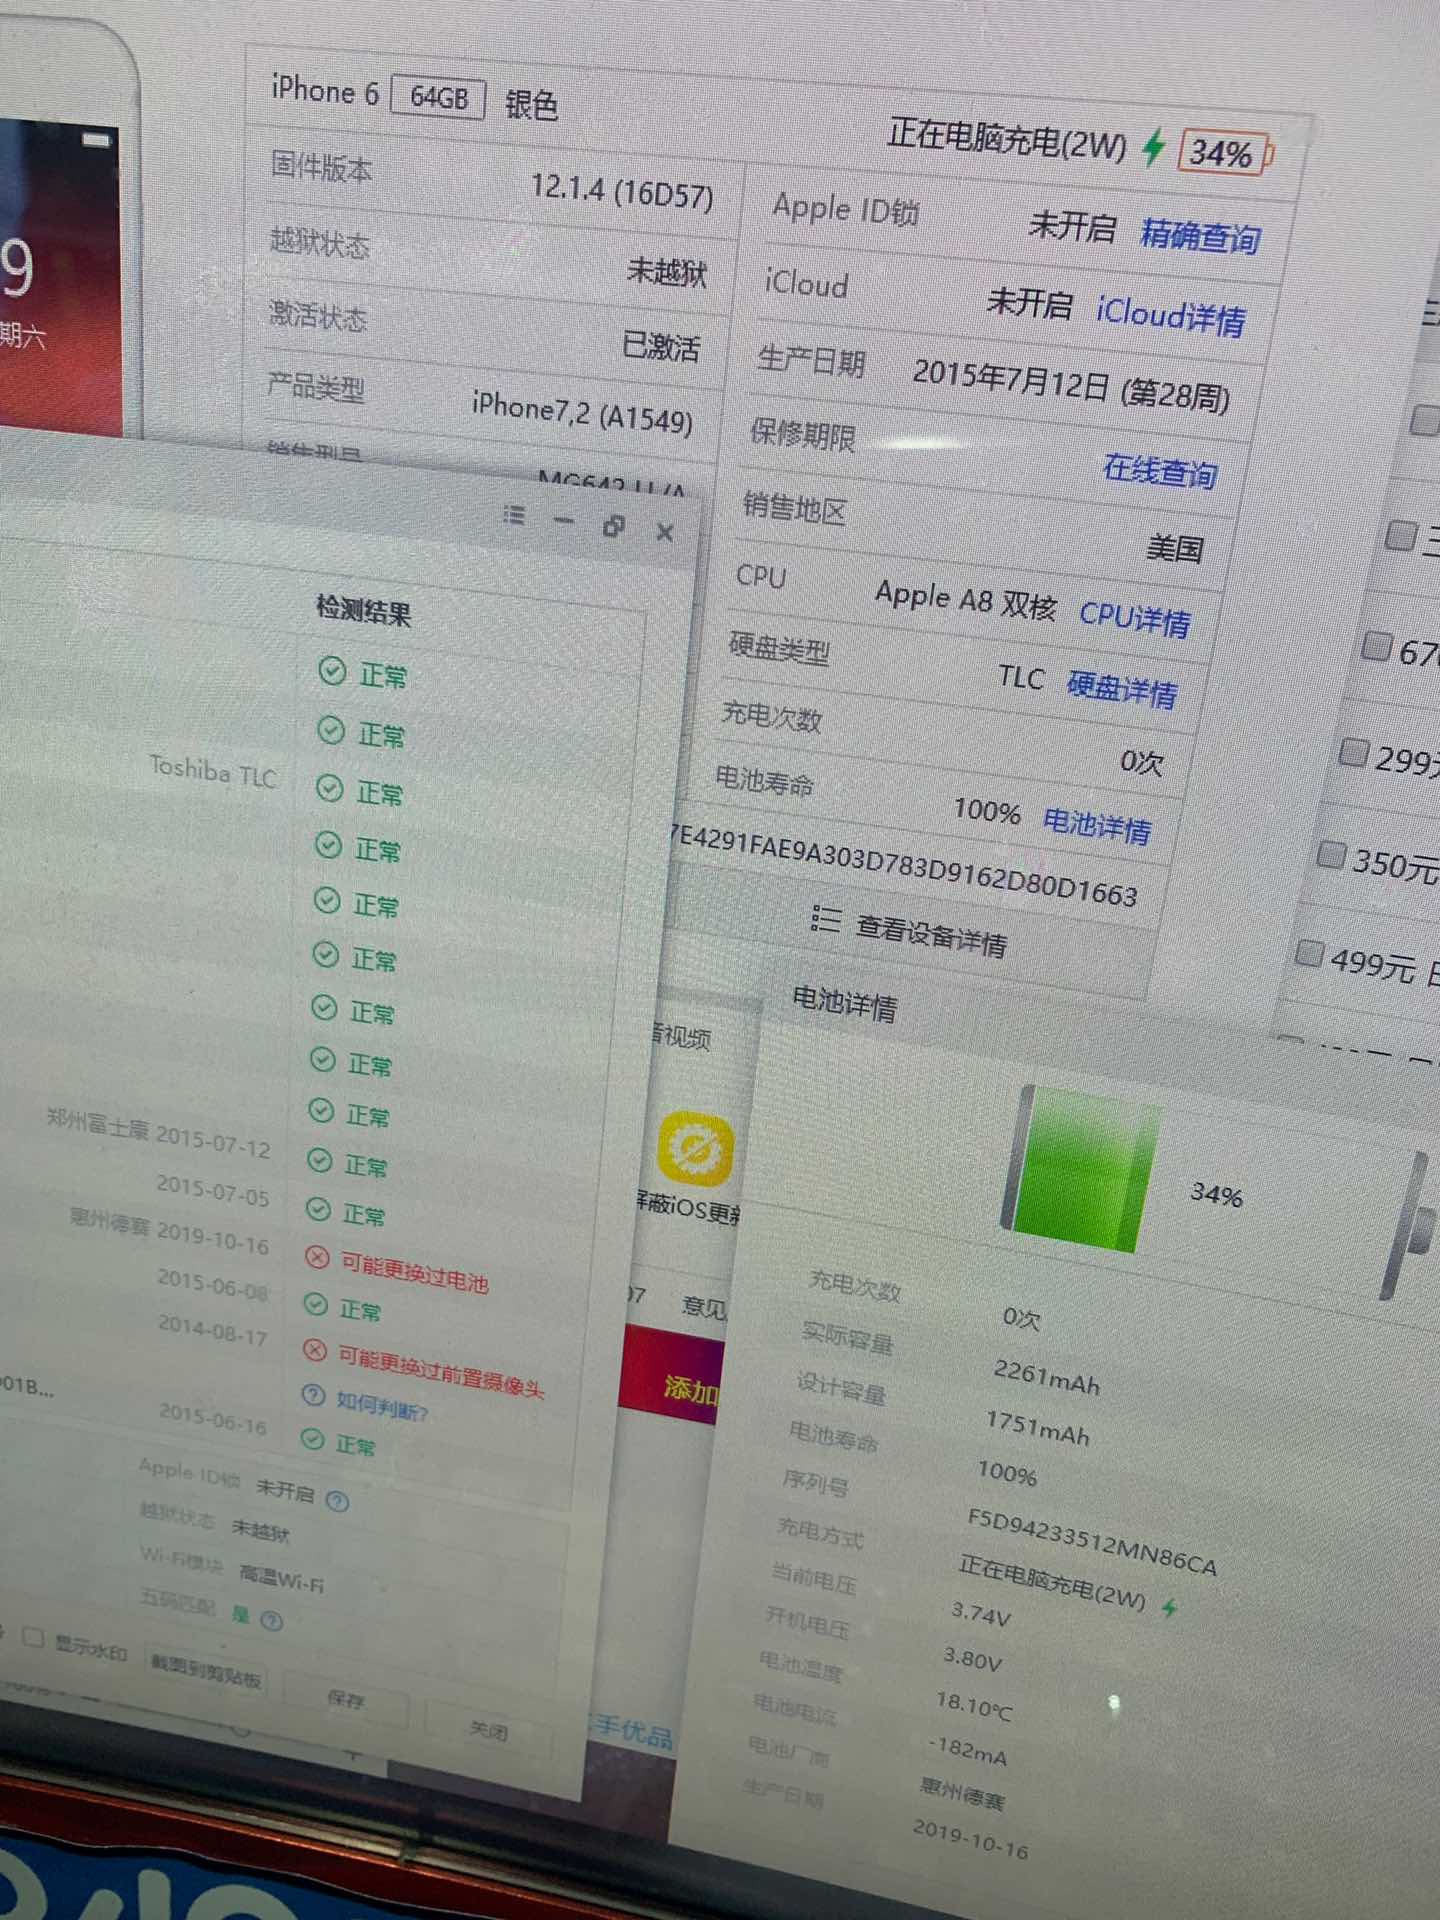The width and height of the screenshot is (1440, 1920).
Task: Click the menu list icon in report window title bar
Action: pos(514,515)
